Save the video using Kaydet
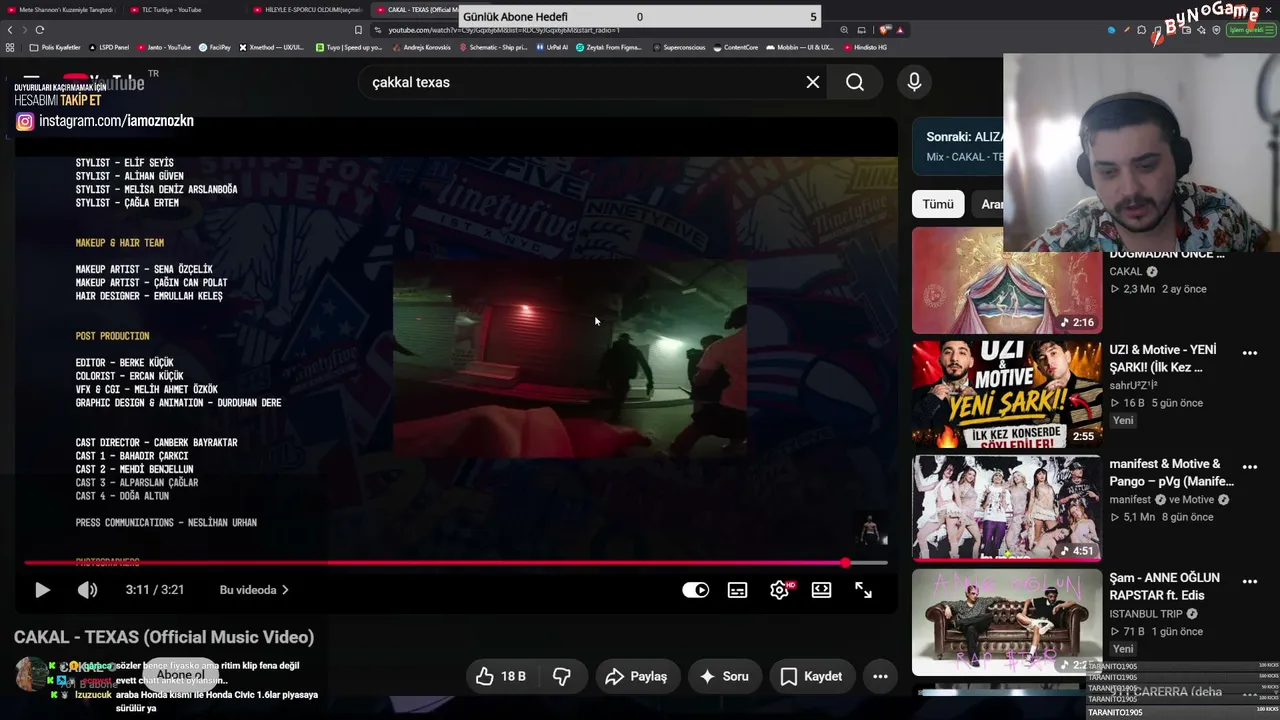This screenshot has height=720, width=1280. [x=811, y=677]
